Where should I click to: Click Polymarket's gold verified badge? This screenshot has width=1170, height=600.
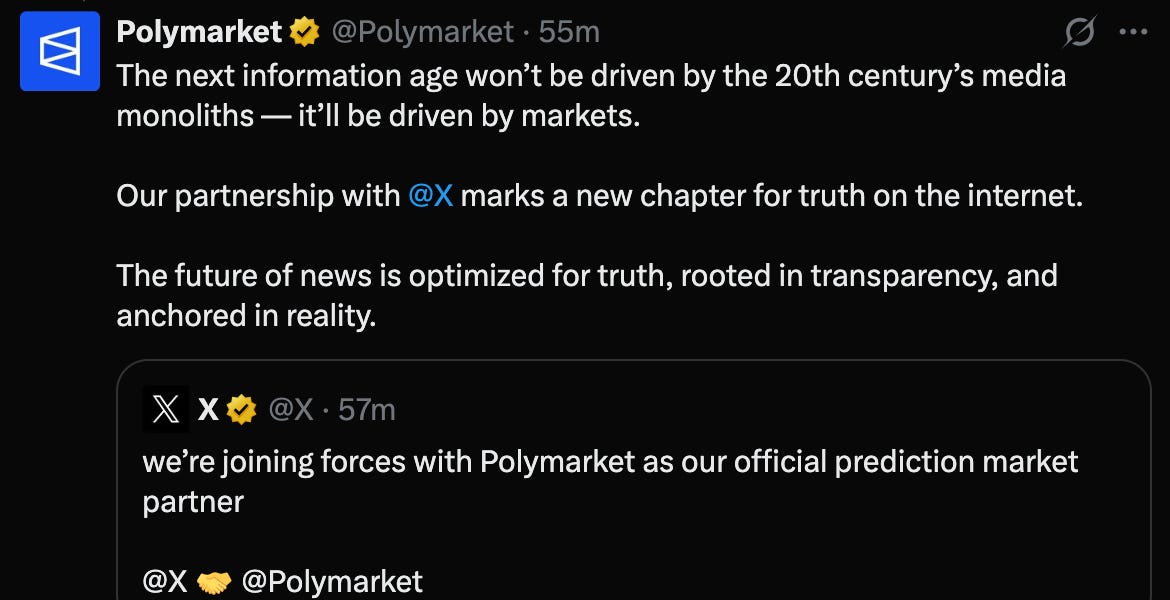coord(304,32)
